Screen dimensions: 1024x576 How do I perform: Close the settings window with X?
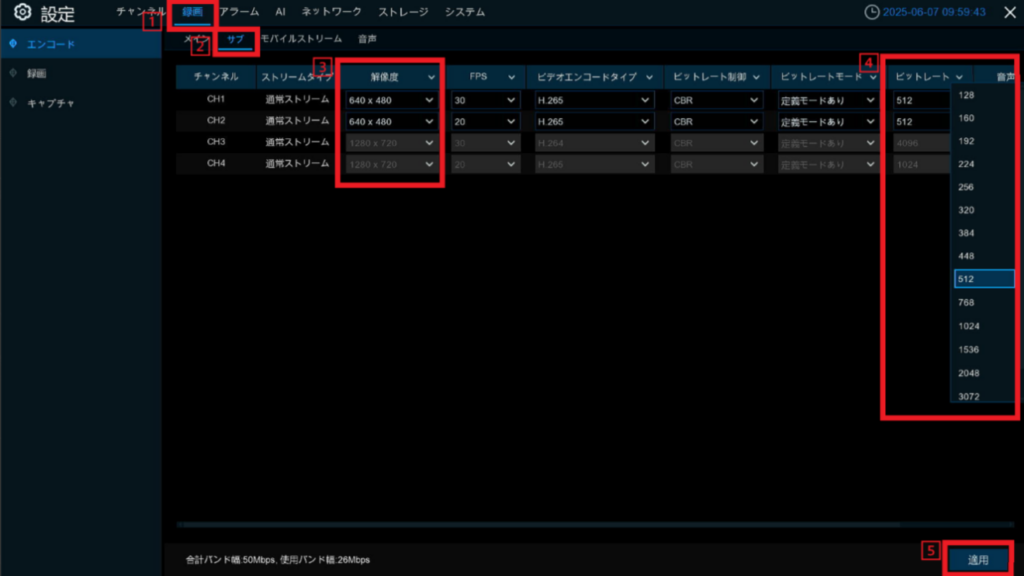1009,13
